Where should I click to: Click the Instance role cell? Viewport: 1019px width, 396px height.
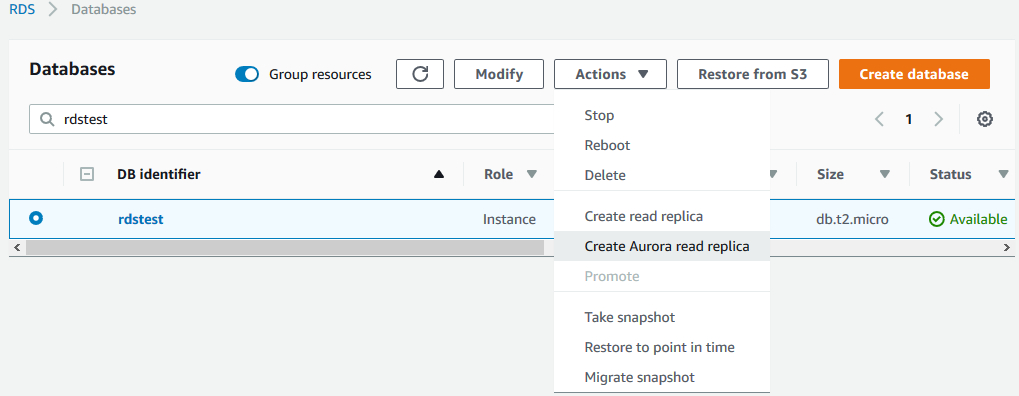pos(510,220)
